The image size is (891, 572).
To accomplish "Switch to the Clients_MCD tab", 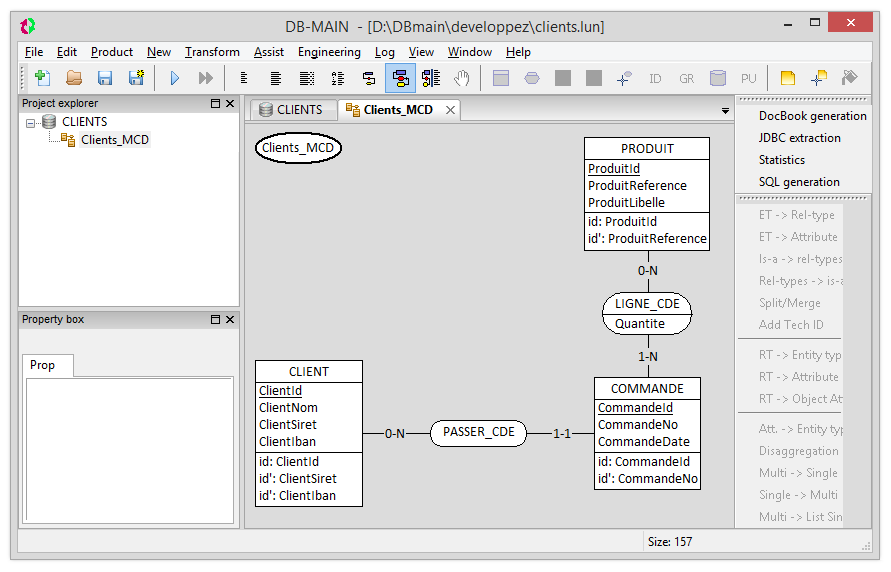I will coord(397,110).
